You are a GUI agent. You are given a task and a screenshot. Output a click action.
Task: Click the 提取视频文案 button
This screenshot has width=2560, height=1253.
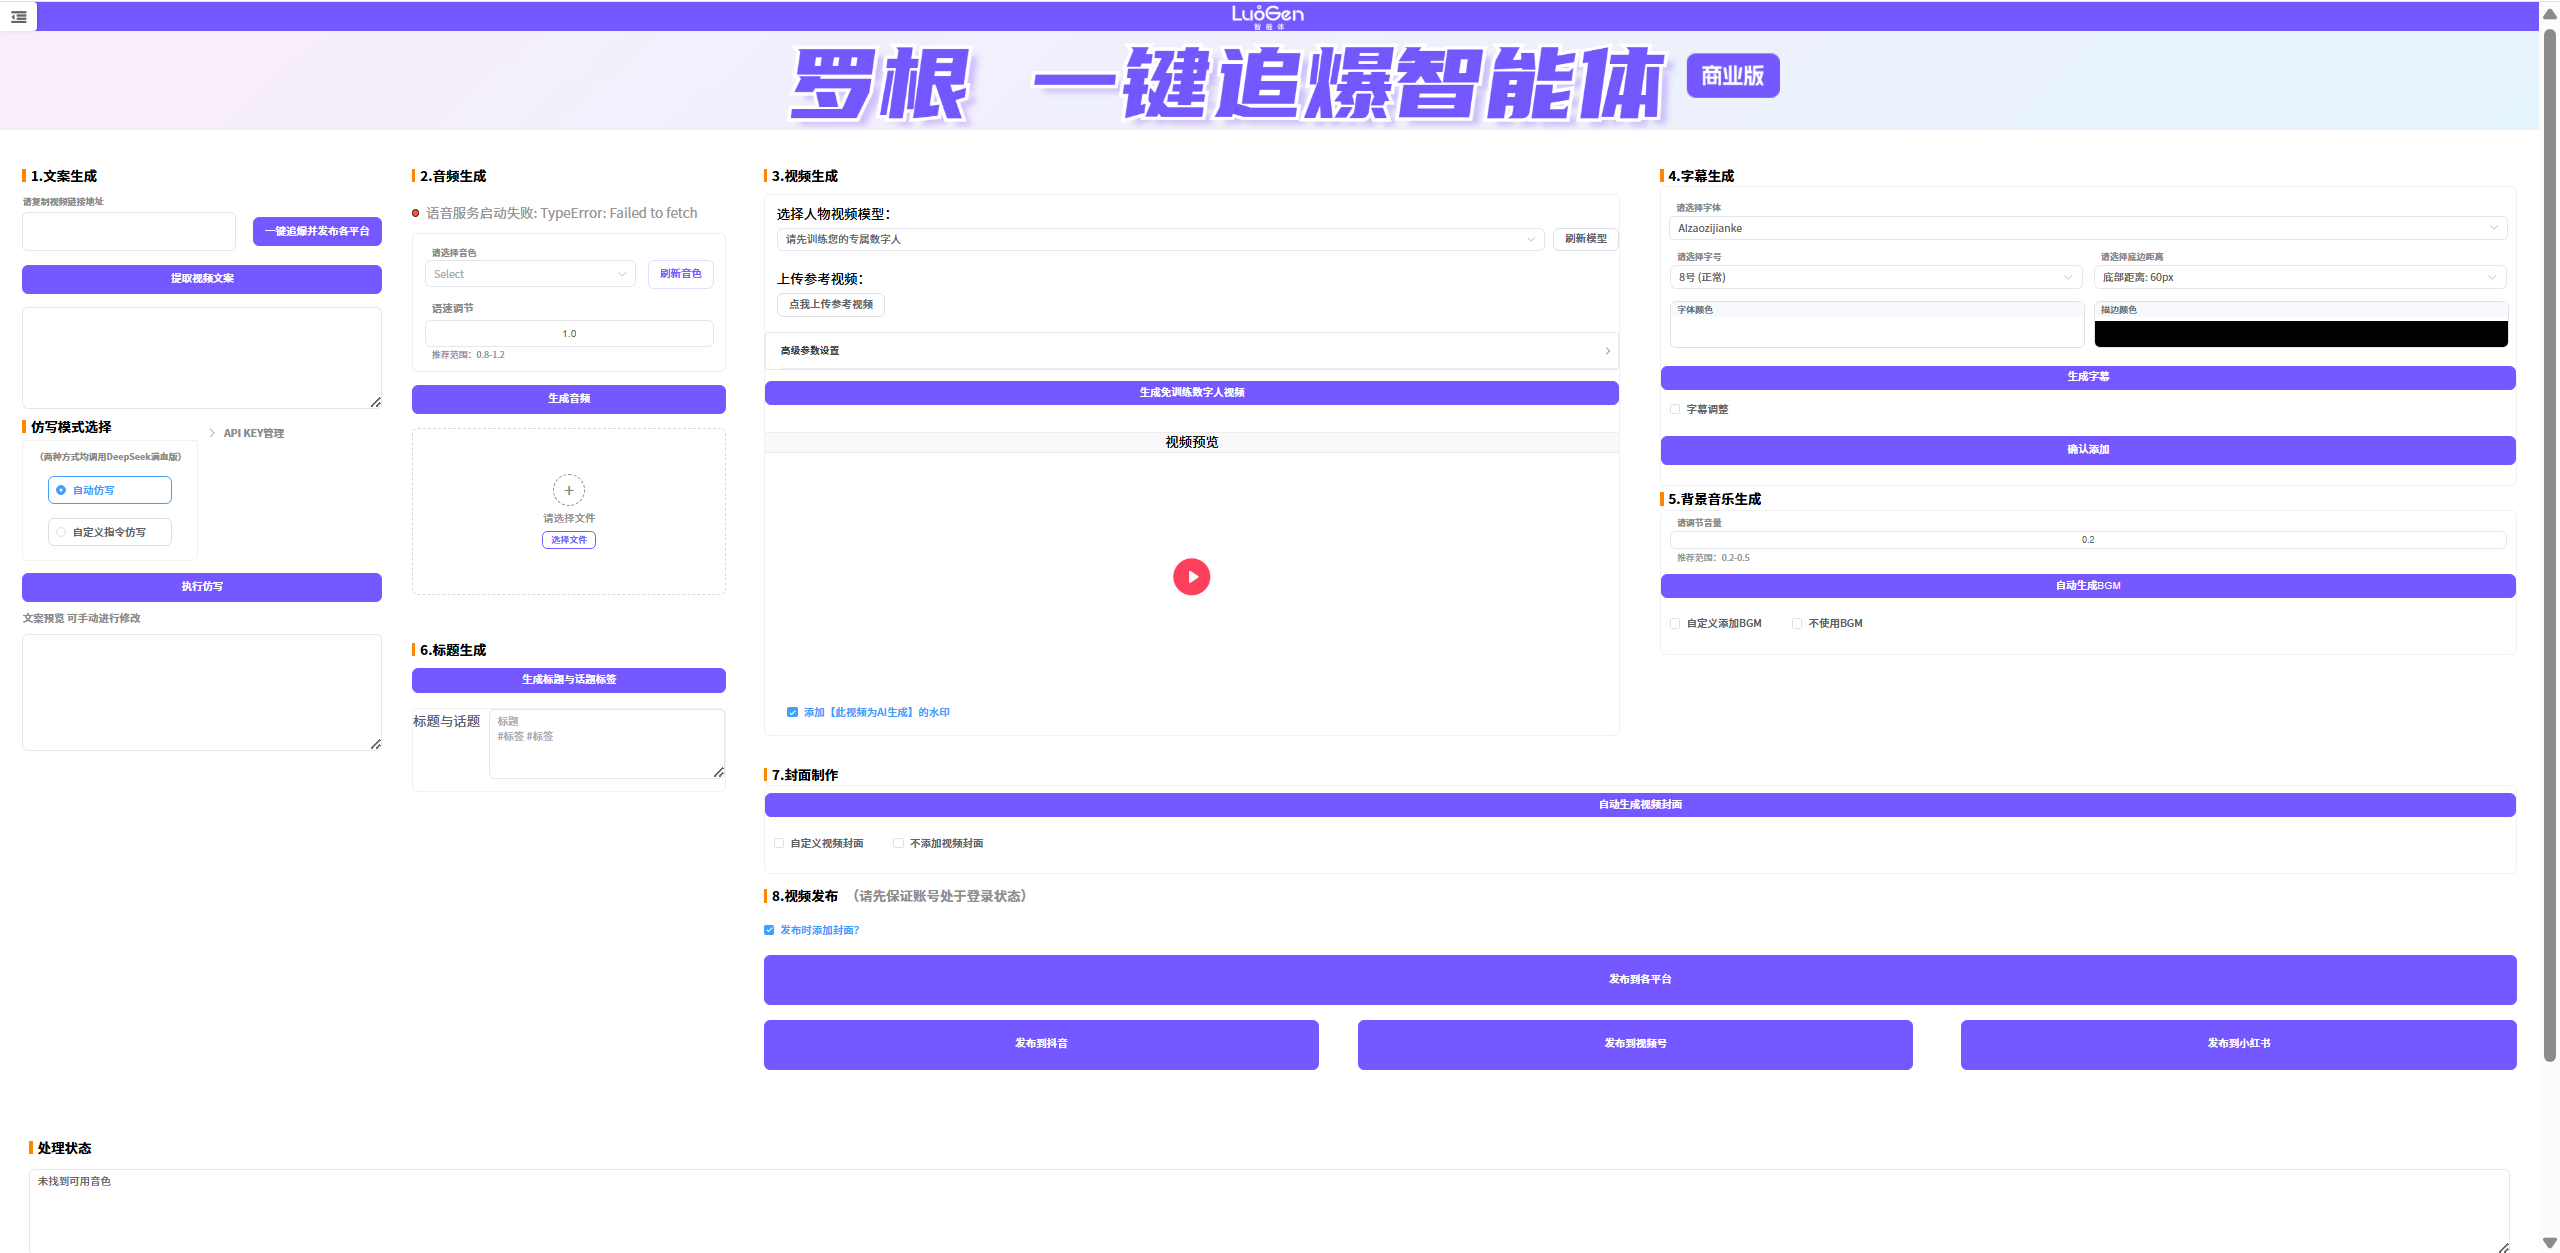click(201, 279)
